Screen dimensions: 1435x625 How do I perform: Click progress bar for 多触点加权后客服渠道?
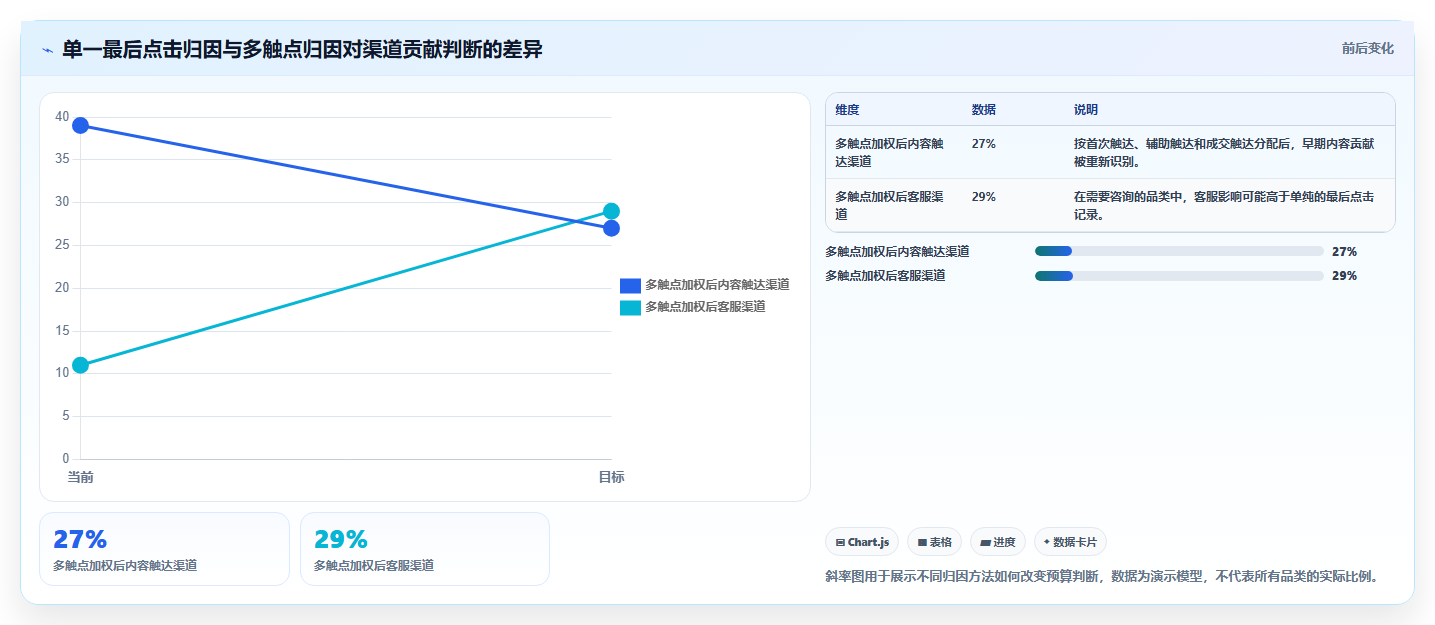[1179, 275]
